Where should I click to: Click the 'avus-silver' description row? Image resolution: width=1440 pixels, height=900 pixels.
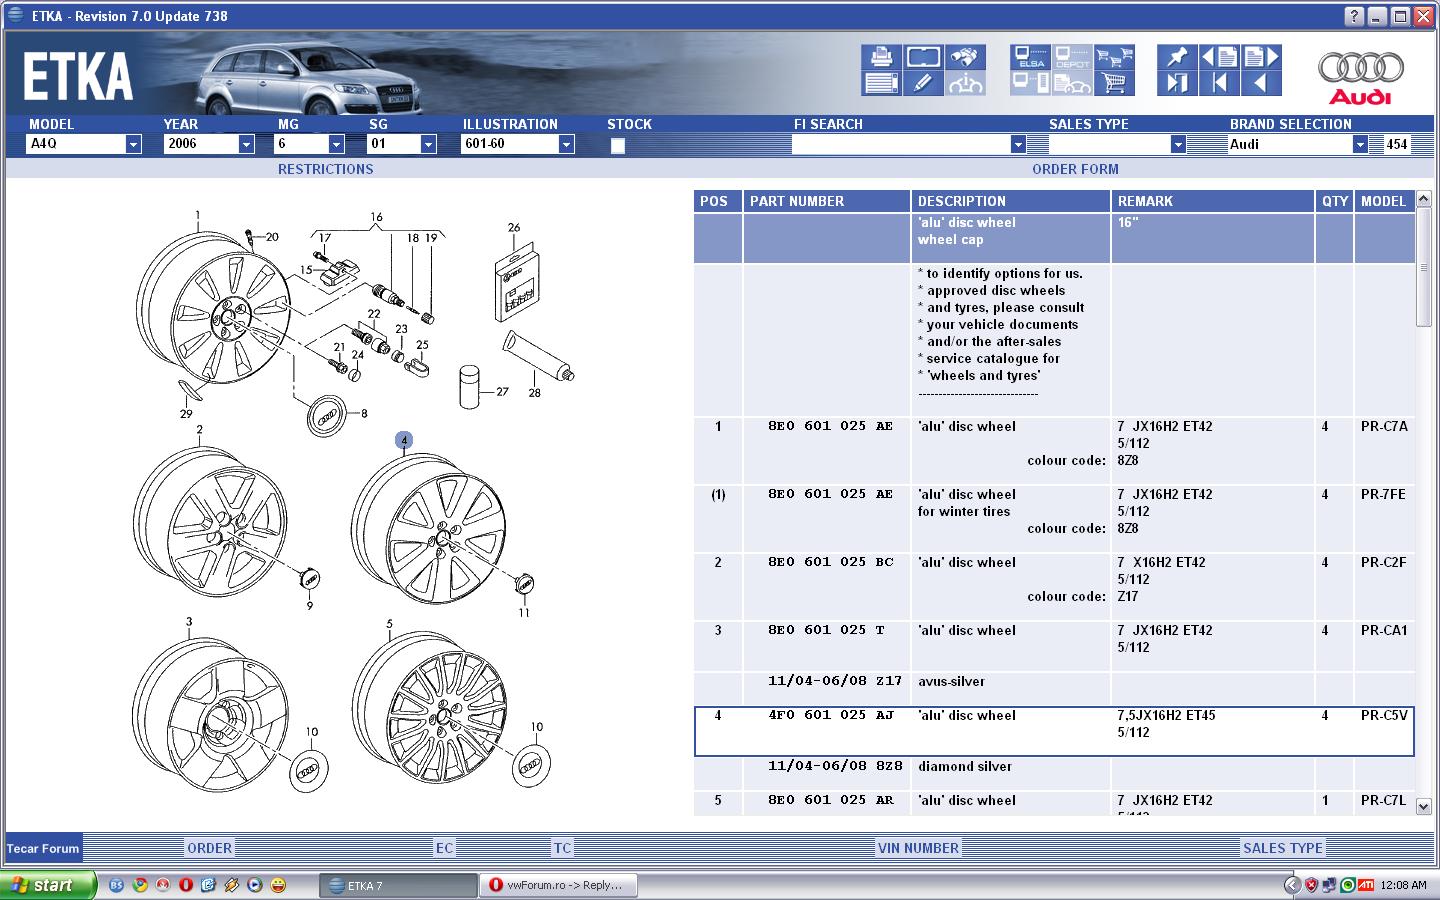click(951, 681)
